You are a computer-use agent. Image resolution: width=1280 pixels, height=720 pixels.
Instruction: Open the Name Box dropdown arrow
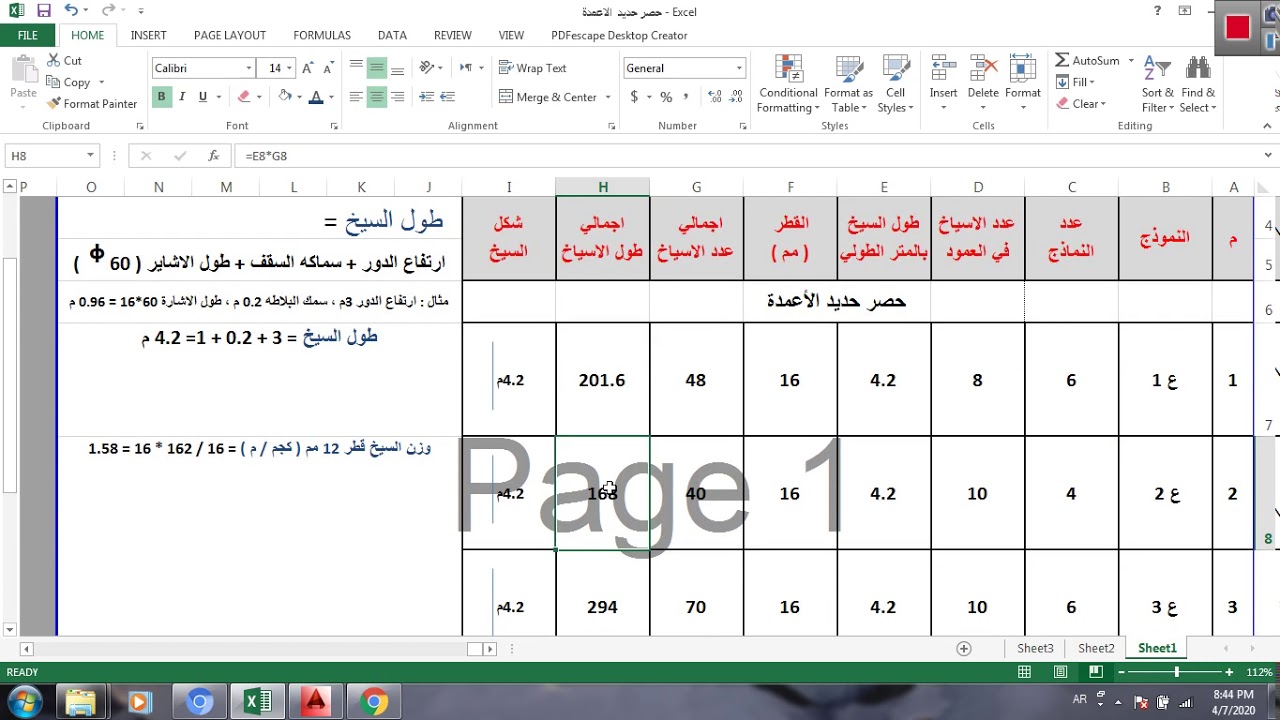[x=90, y=156]
